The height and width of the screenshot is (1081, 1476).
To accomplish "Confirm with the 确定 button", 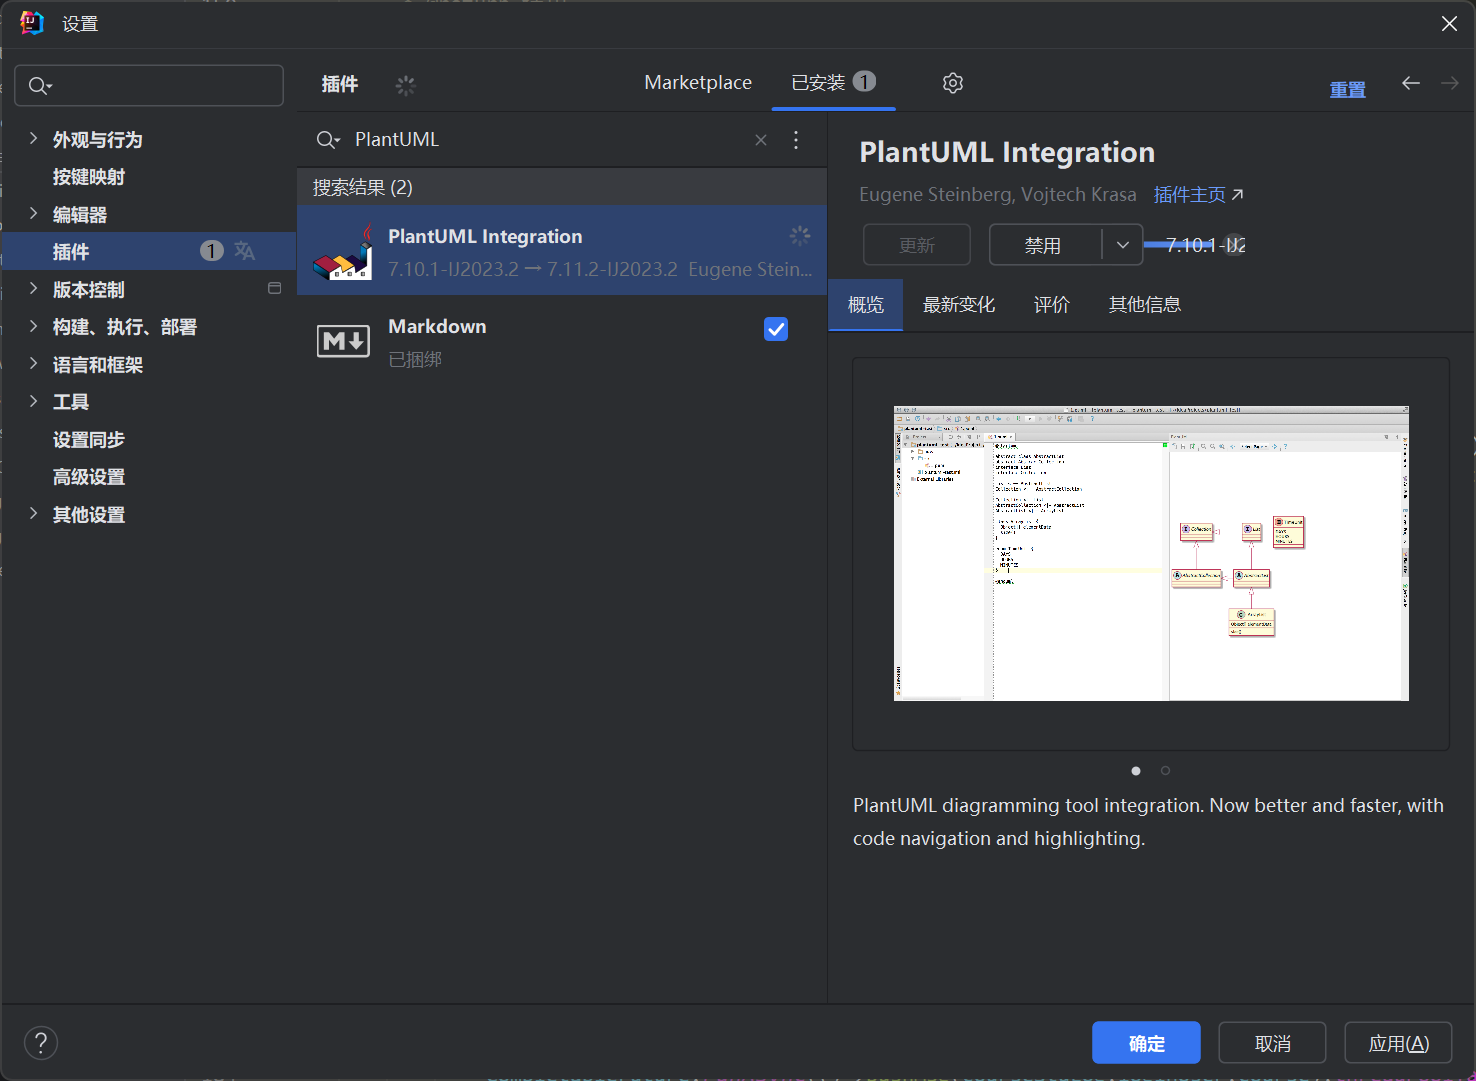I will click(x=1146, y=1043).
